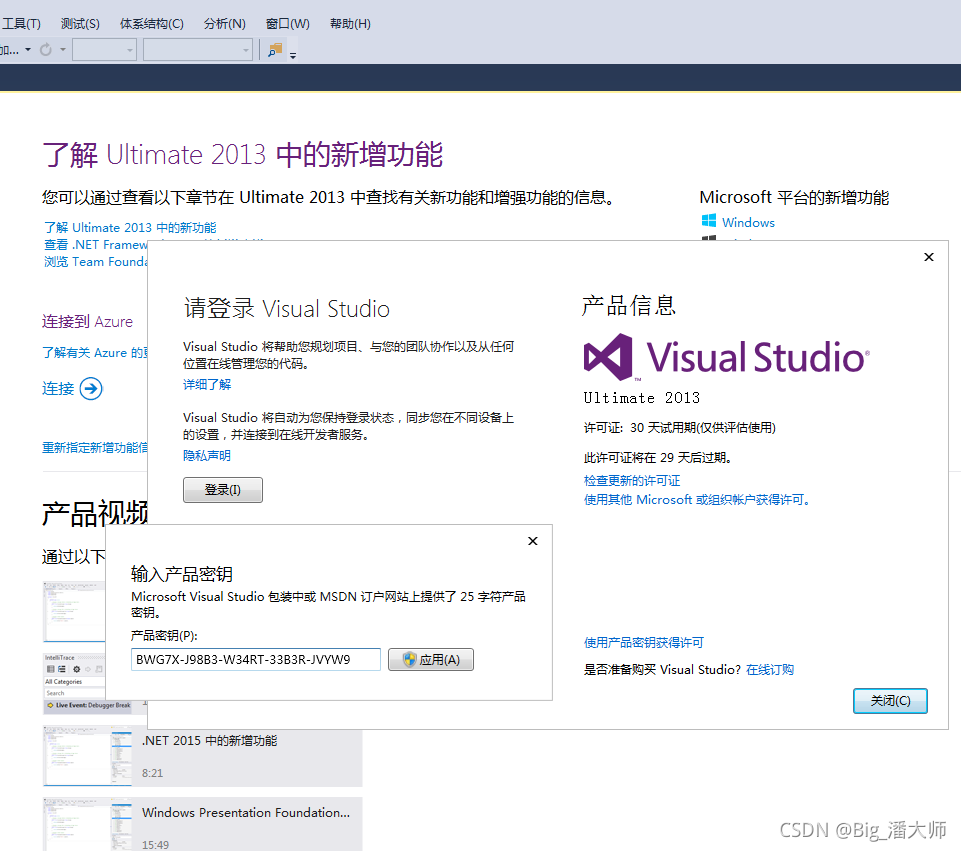Open the 测试(S) menu

(x=80, y=24)
